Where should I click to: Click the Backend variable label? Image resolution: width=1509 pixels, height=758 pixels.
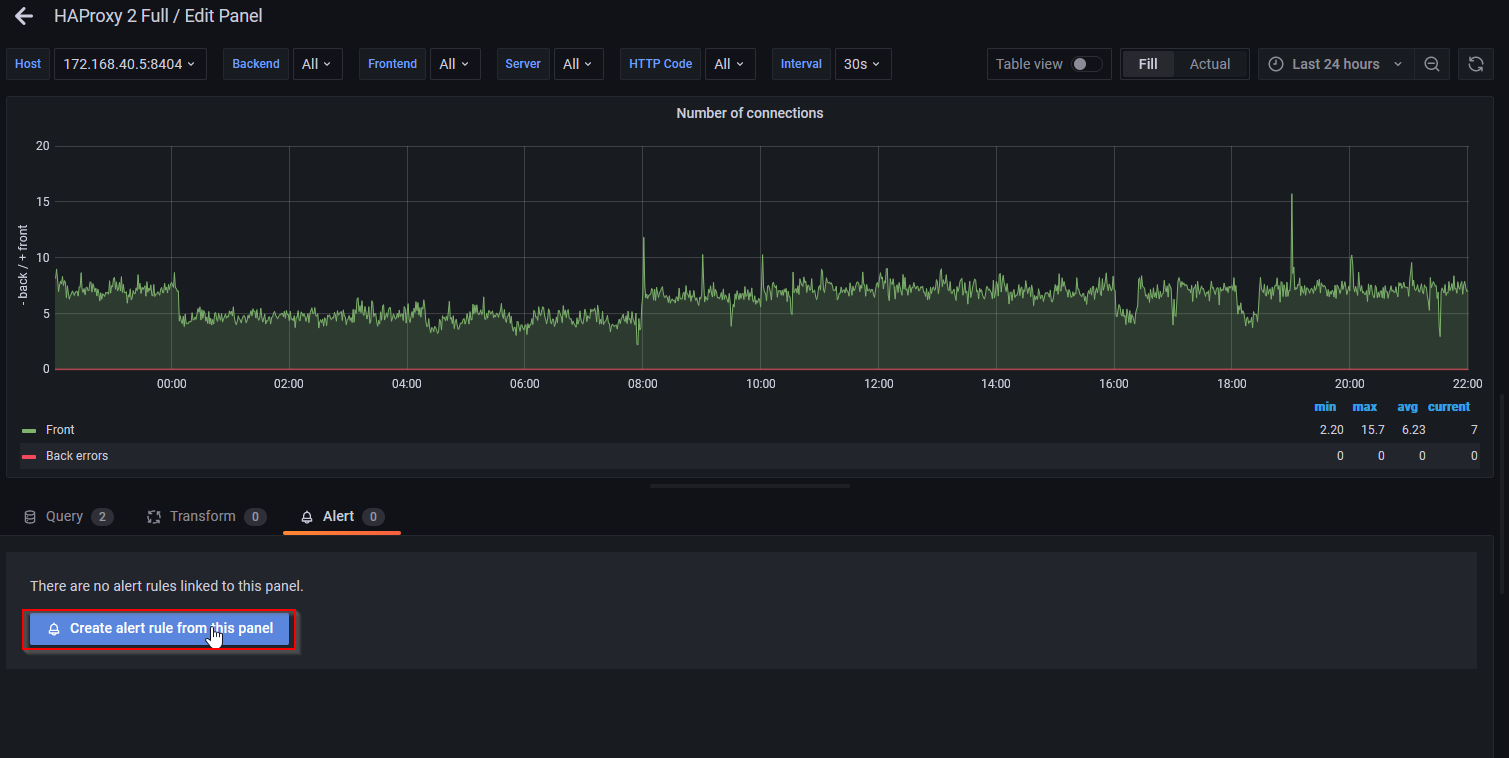tap(256, 64)
